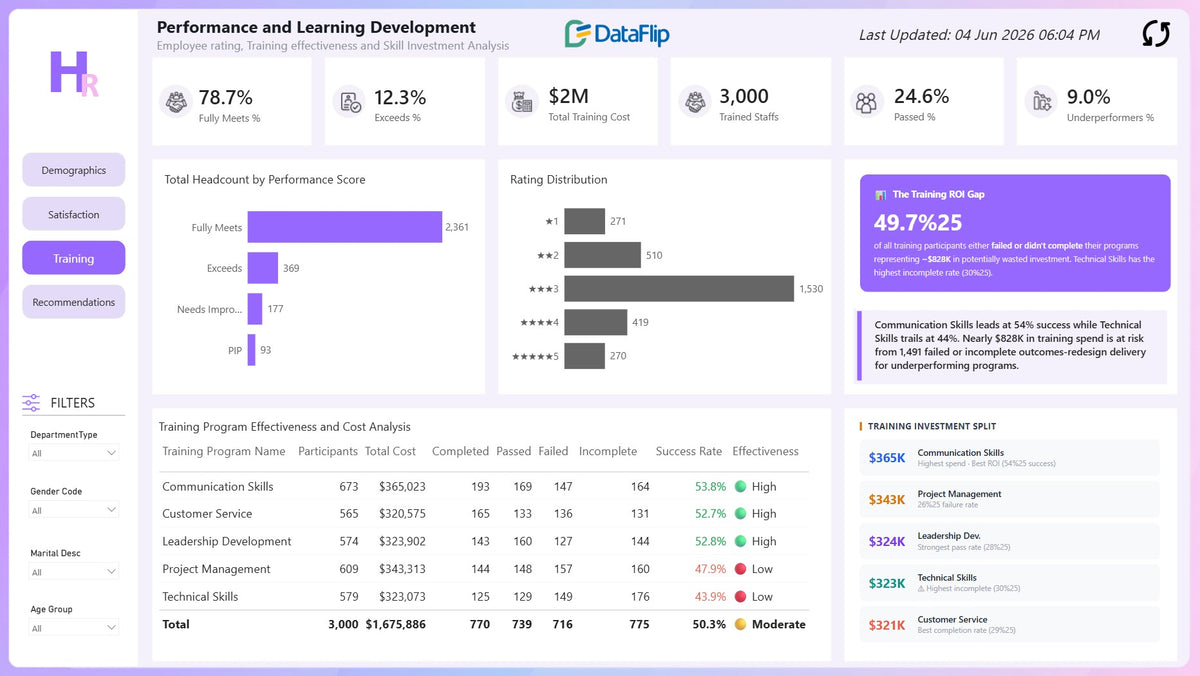
Task: Click the four-star rating bar
Action: pyautogui.click(x=596, y=322)
